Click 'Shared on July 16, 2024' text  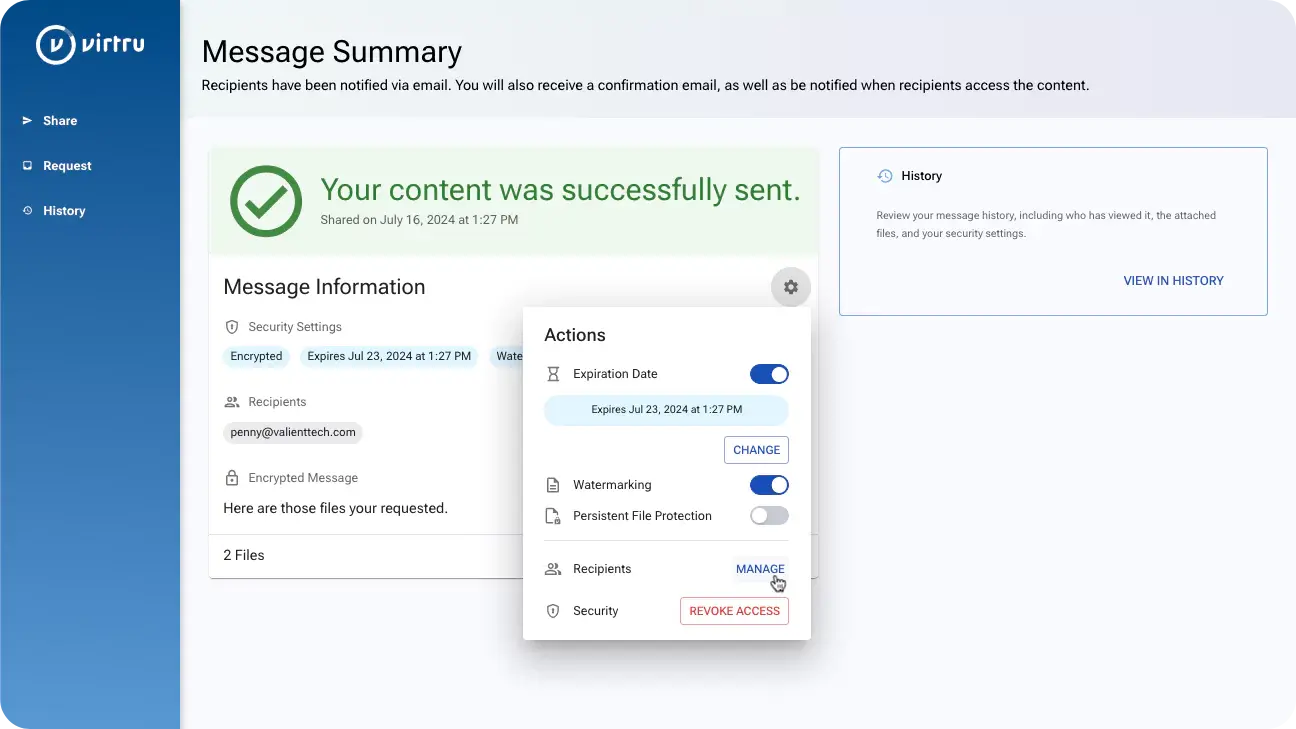(x=419, y=220)
